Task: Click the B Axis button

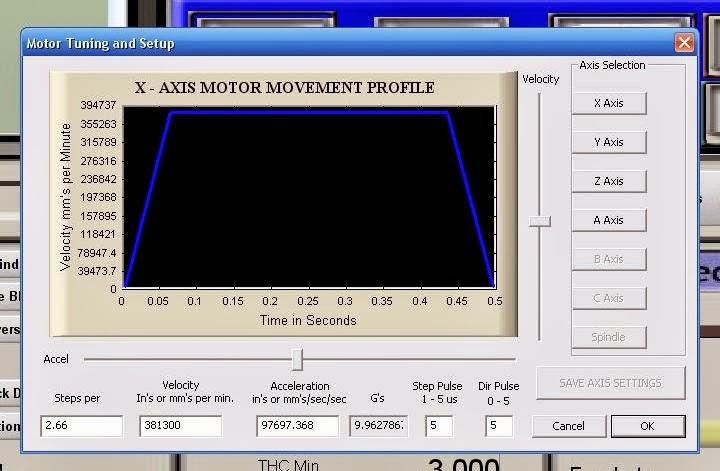Action: (x=609, y=259)
